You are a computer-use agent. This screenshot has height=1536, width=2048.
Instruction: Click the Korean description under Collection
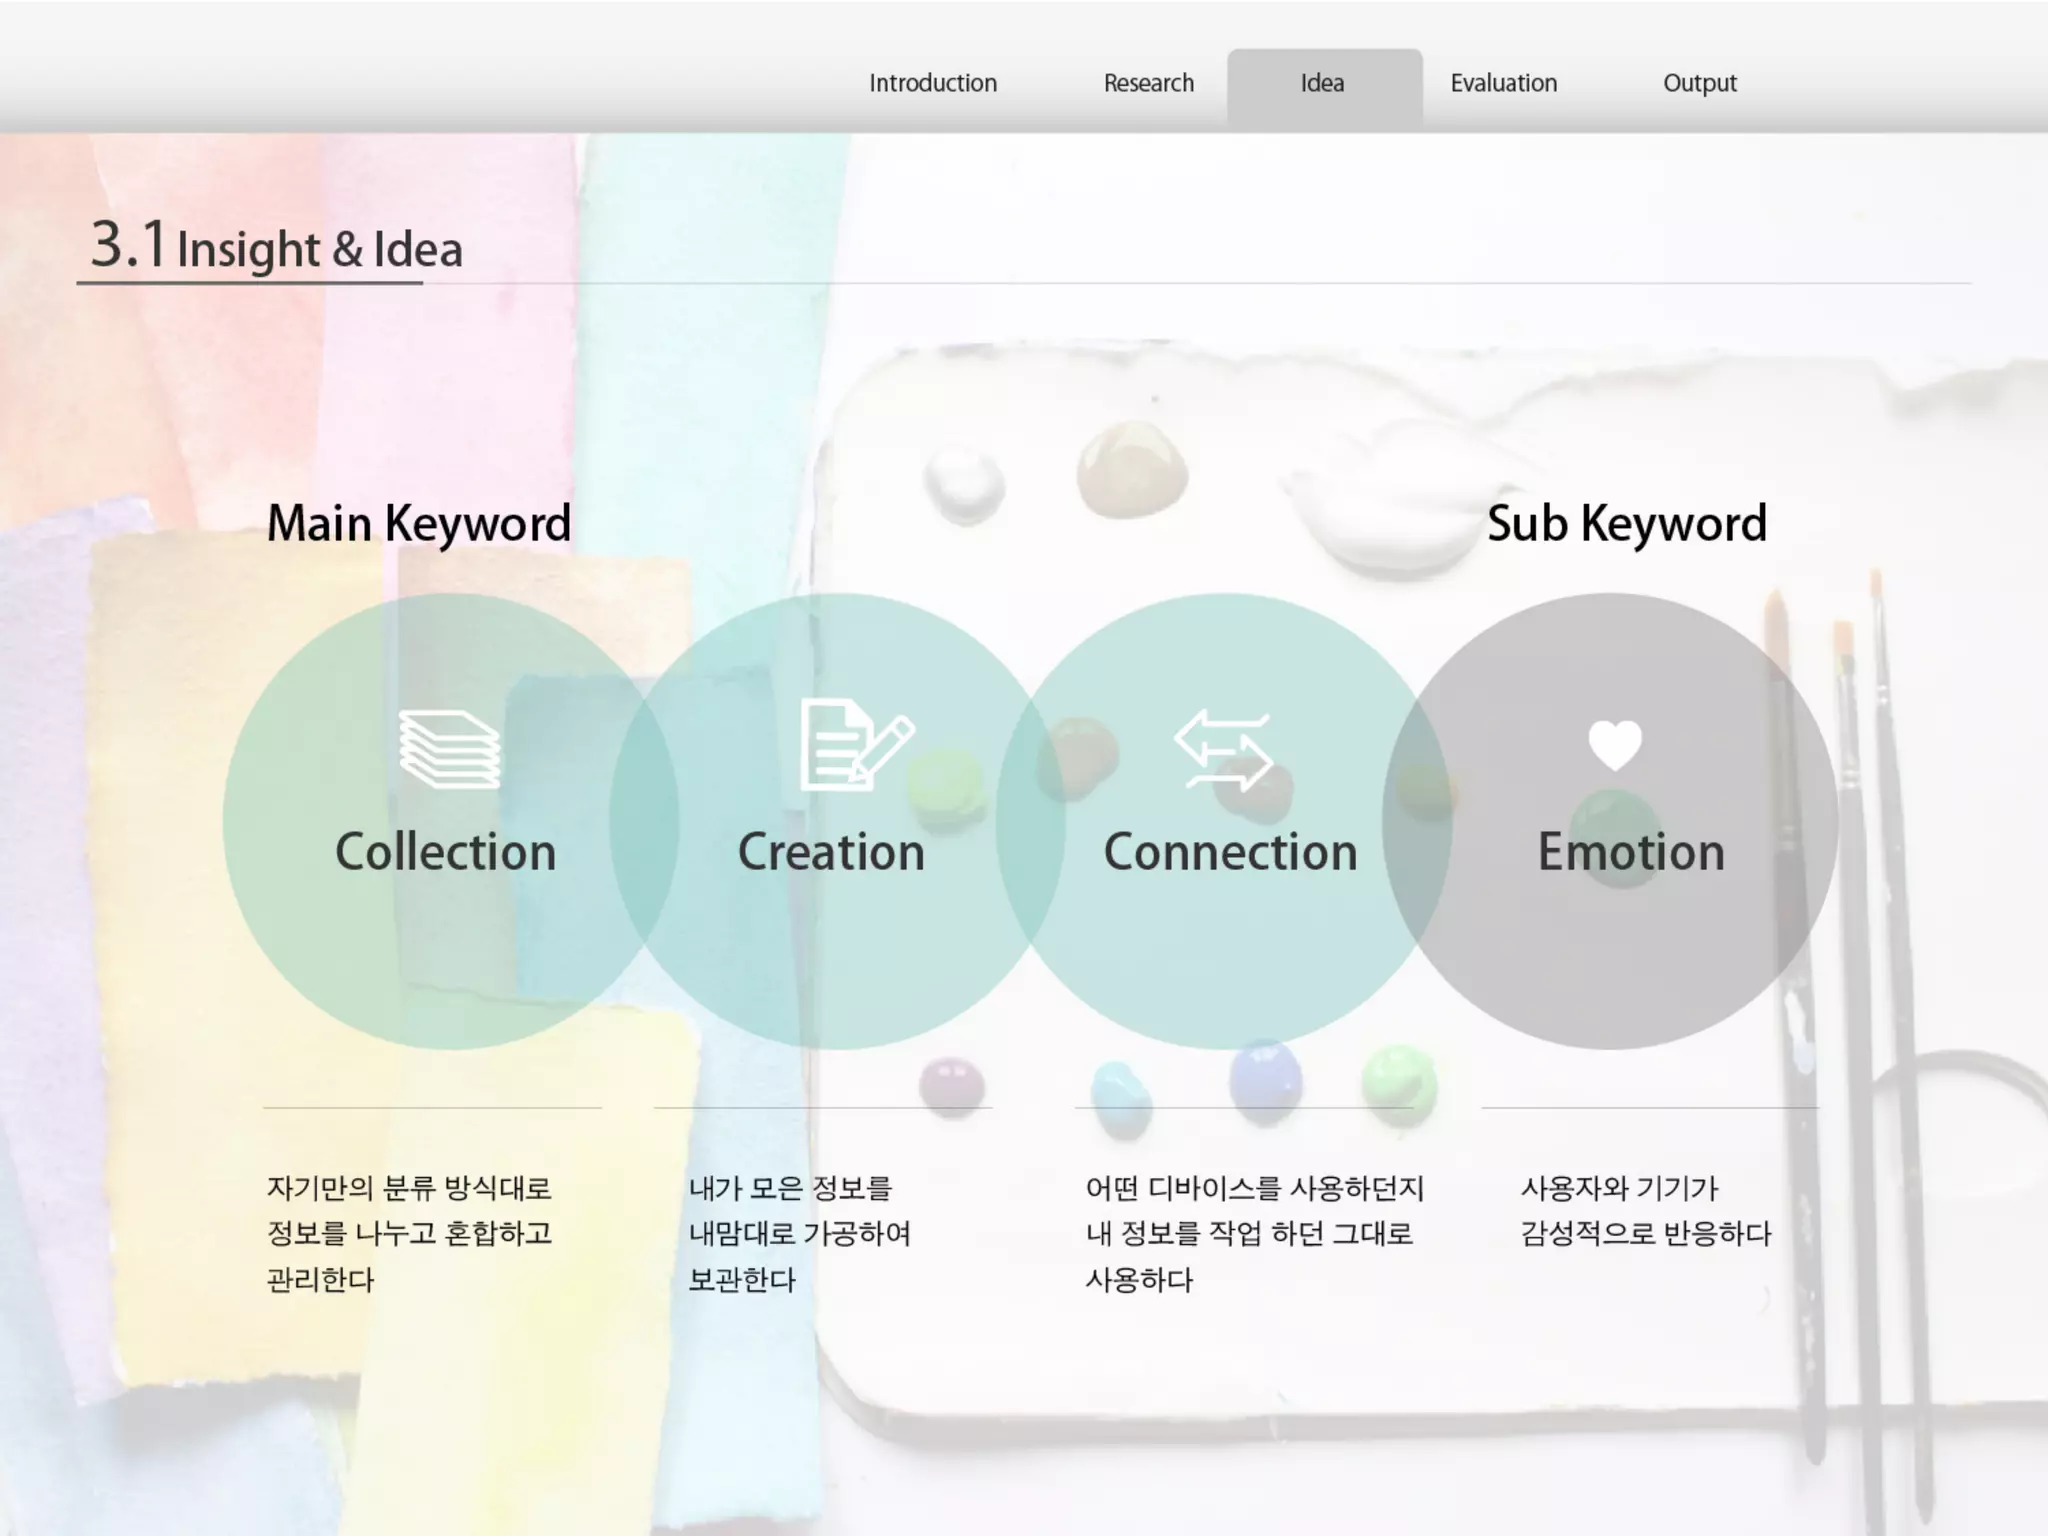click(409, 1233)
